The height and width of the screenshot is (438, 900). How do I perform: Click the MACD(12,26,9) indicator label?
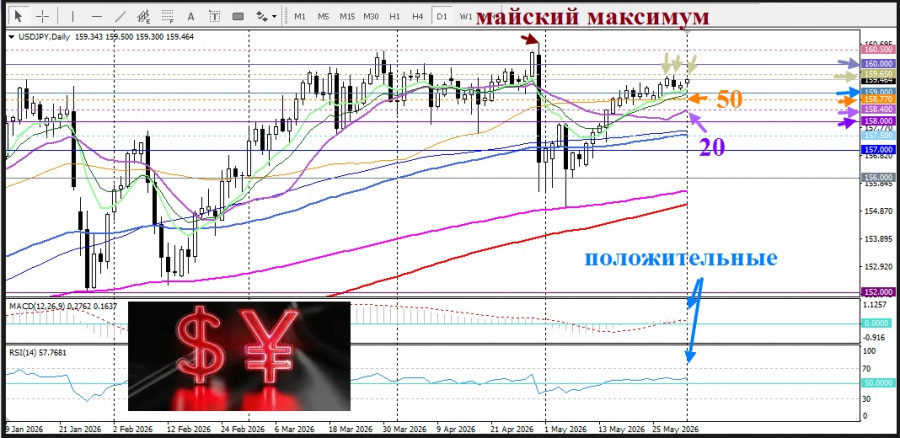point(37,307)
